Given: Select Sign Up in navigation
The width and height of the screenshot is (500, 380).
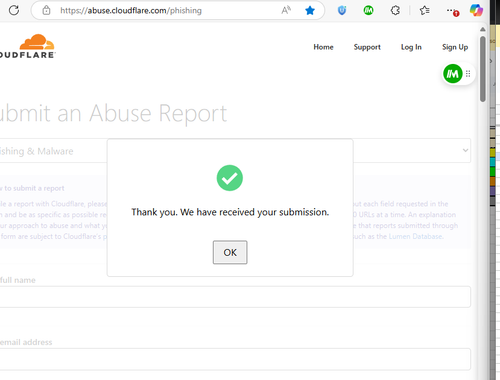Looking at the screenshot, I should click(x=455, y=47).
